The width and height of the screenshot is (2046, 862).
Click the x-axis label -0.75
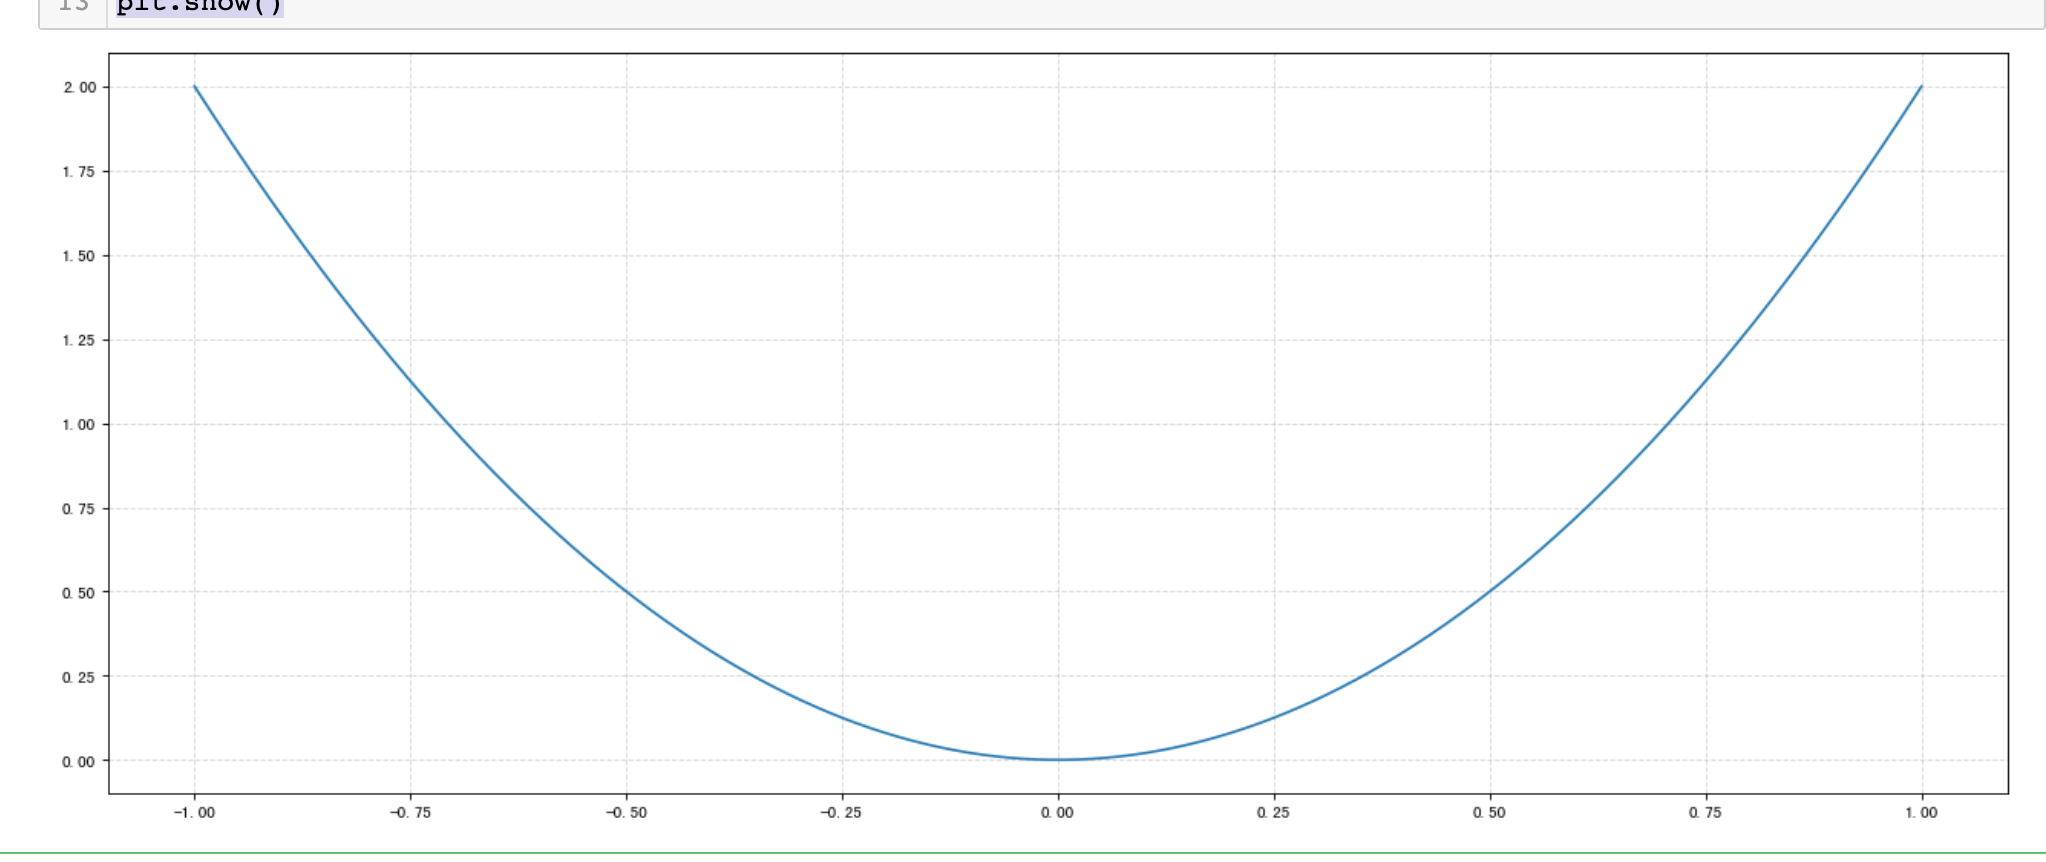pos(410,813)
